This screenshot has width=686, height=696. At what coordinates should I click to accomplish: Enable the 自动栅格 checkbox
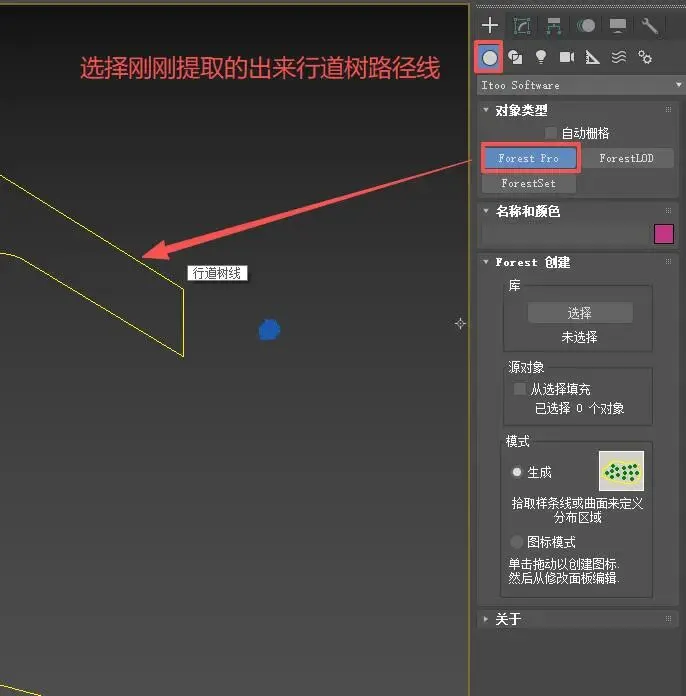click(551, 133)
